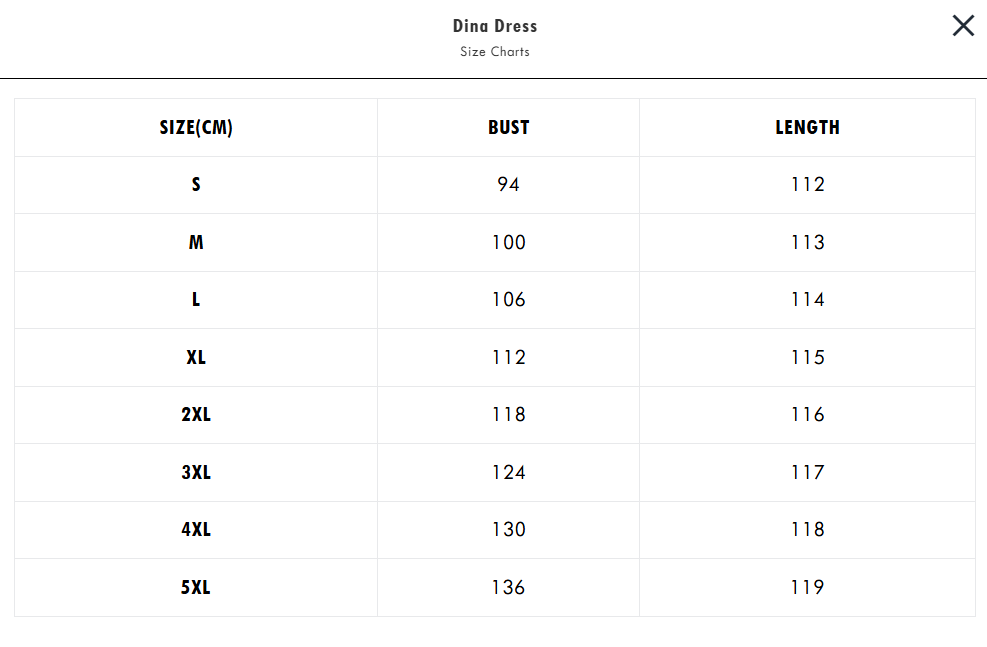
Task: Click the M size row label
Action: tap(196, 242)
